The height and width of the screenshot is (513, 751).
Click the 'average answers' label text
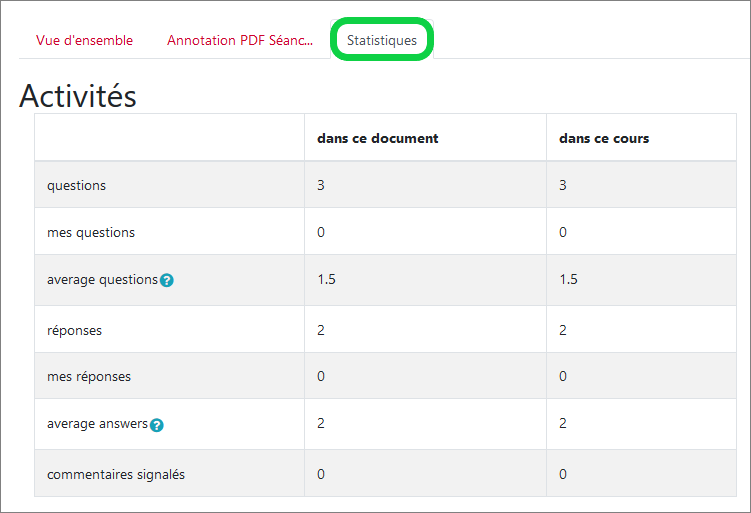tap(97, 424)
